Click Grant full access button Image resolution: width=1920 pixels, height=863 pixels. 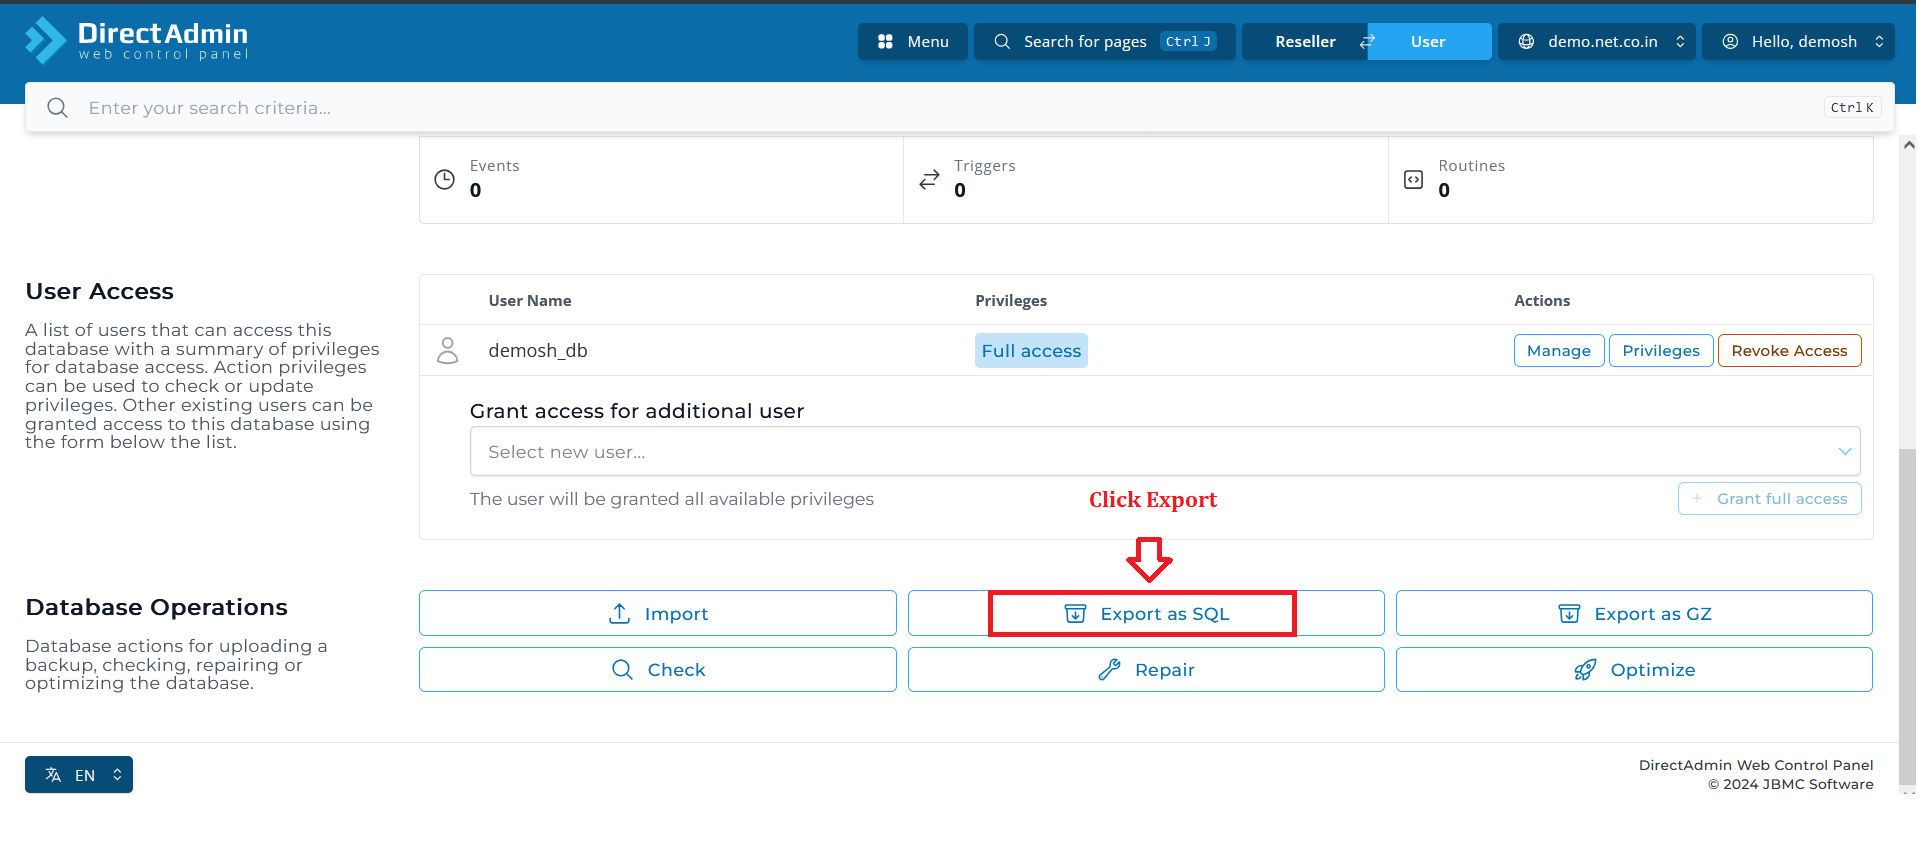coord(1769,499)
